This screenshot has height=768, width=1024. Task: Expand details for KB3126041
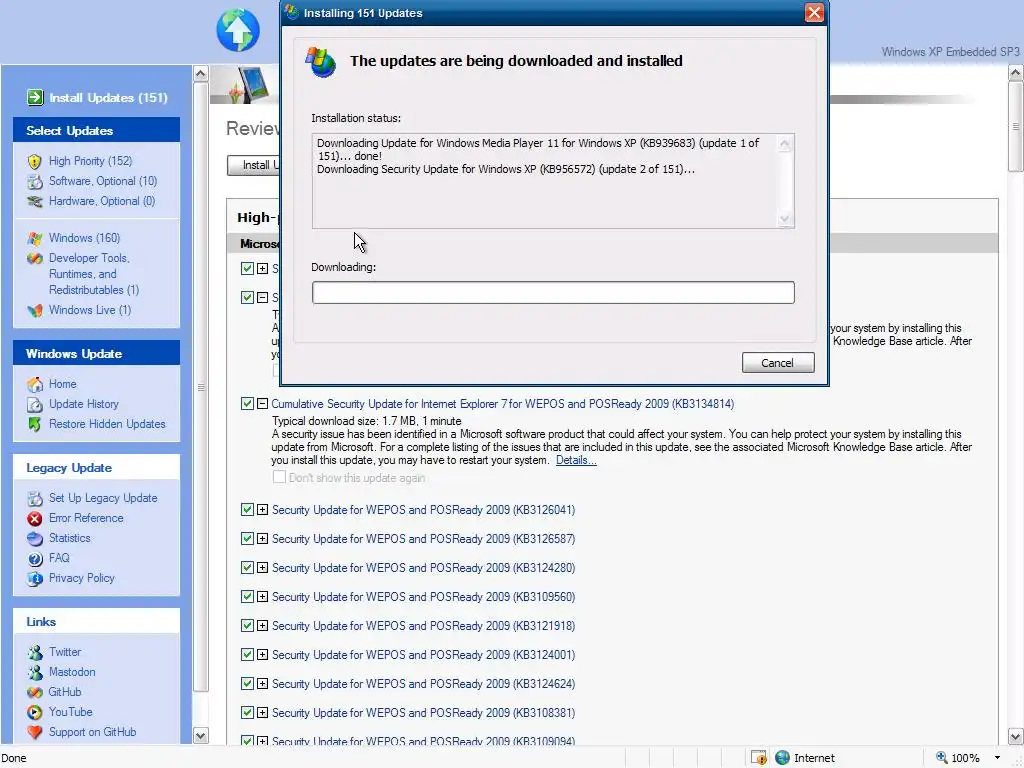[263, 509]
